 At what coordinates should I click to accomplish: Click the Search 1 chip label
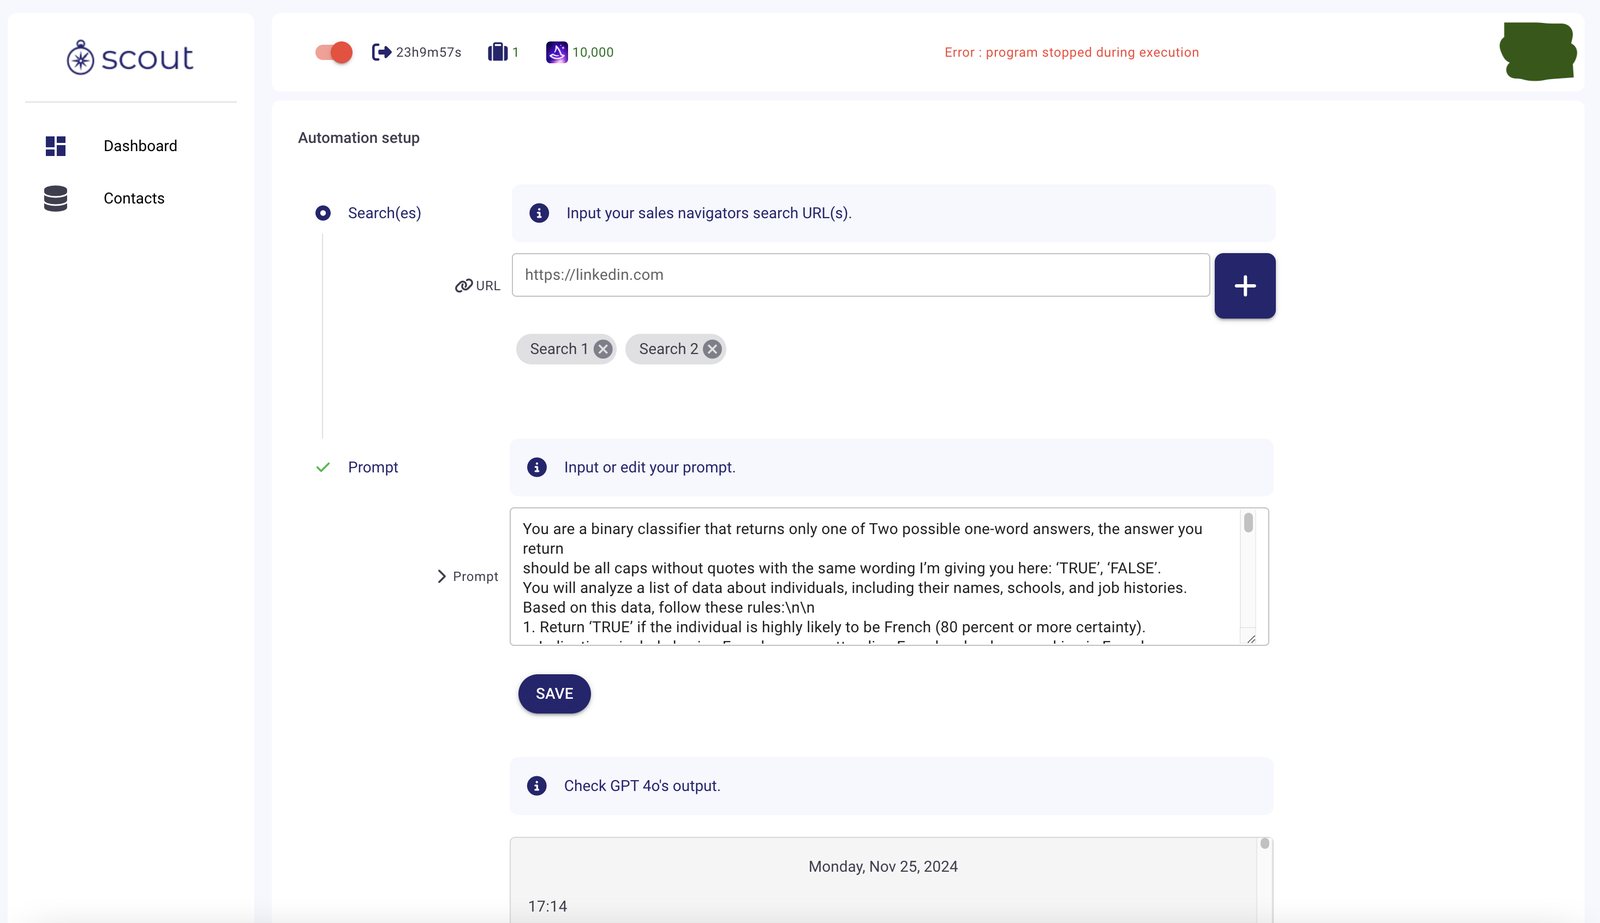coord(559,349)
